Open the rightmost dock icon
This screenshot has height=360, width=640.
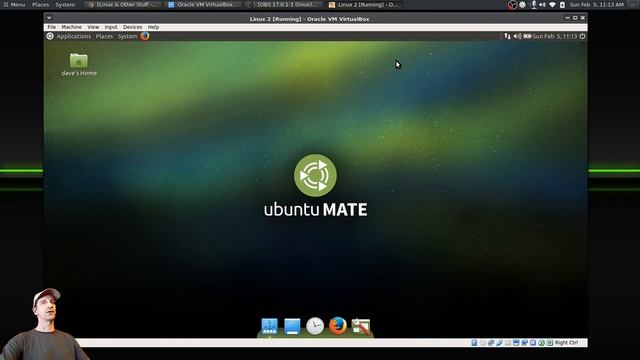pyautogui.click(x=361, y=327)
